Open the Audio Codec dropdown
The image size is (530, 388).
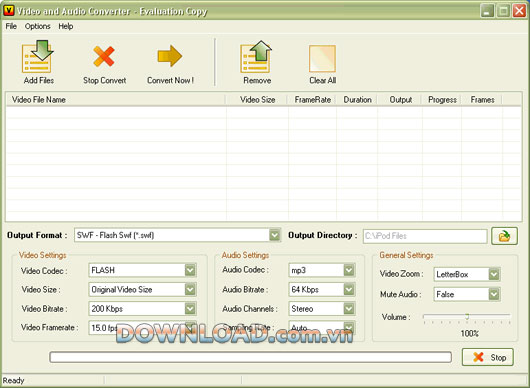click(349, 270)
